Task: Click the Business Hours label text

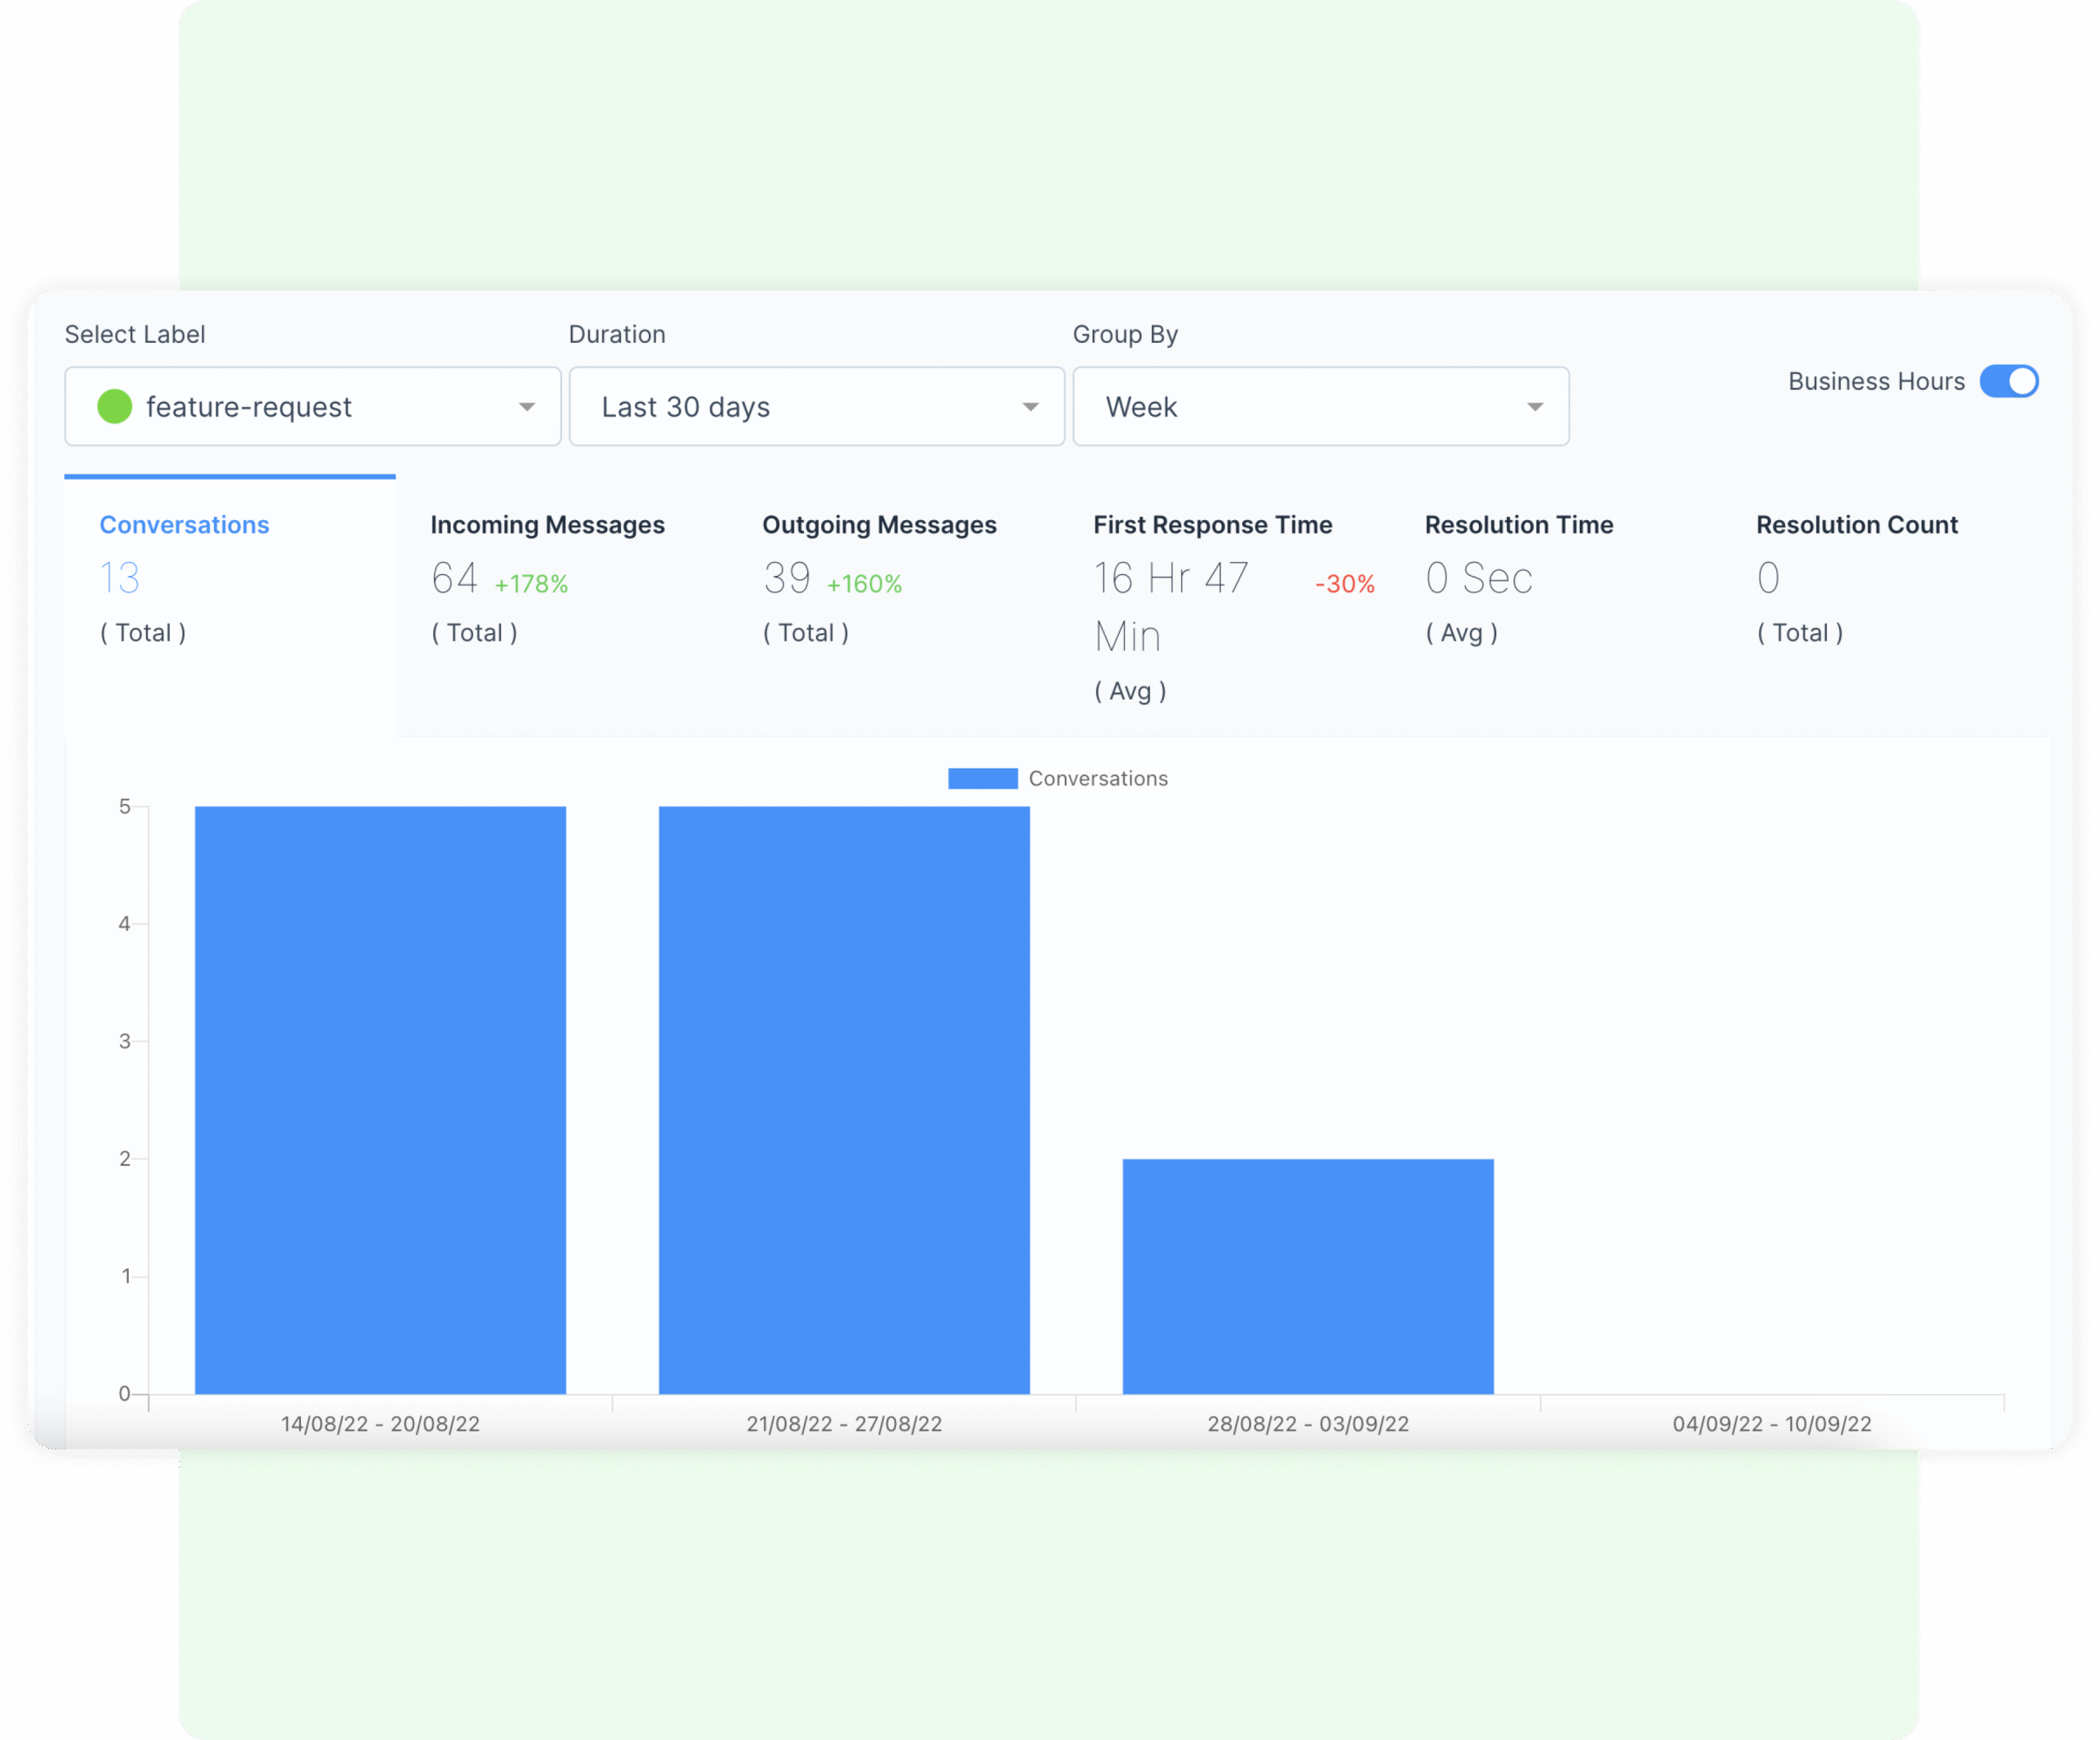Action: pos(1876,381)
